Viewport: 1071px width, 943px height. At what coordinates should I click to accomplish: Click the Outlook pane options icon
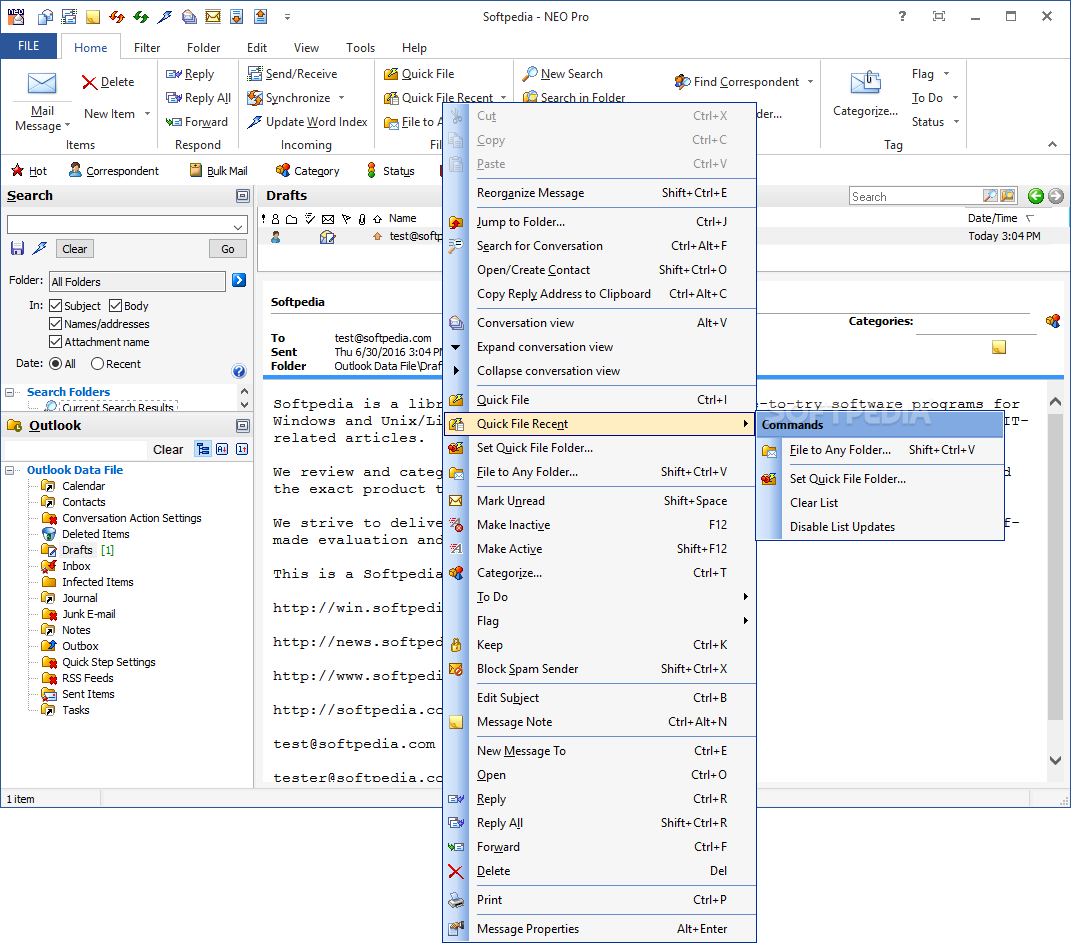(x=242, y=425)
